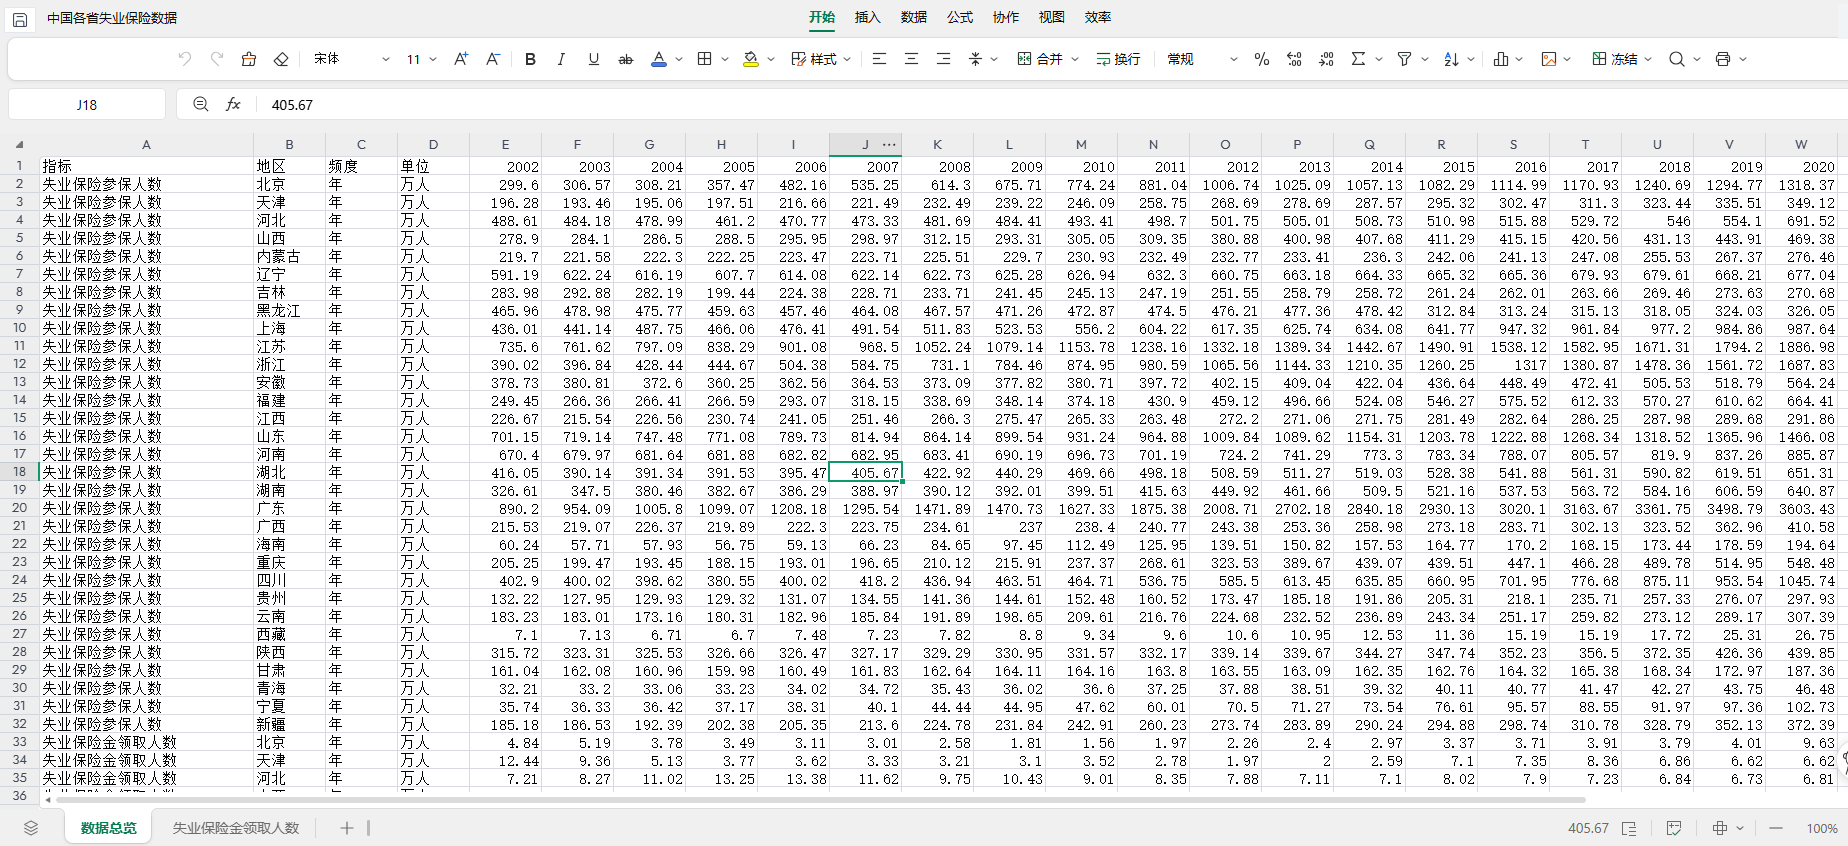Viewport: 1848px width, 846px height.
Task: Toggle strikethrough formatting
Action: point(626,59)
